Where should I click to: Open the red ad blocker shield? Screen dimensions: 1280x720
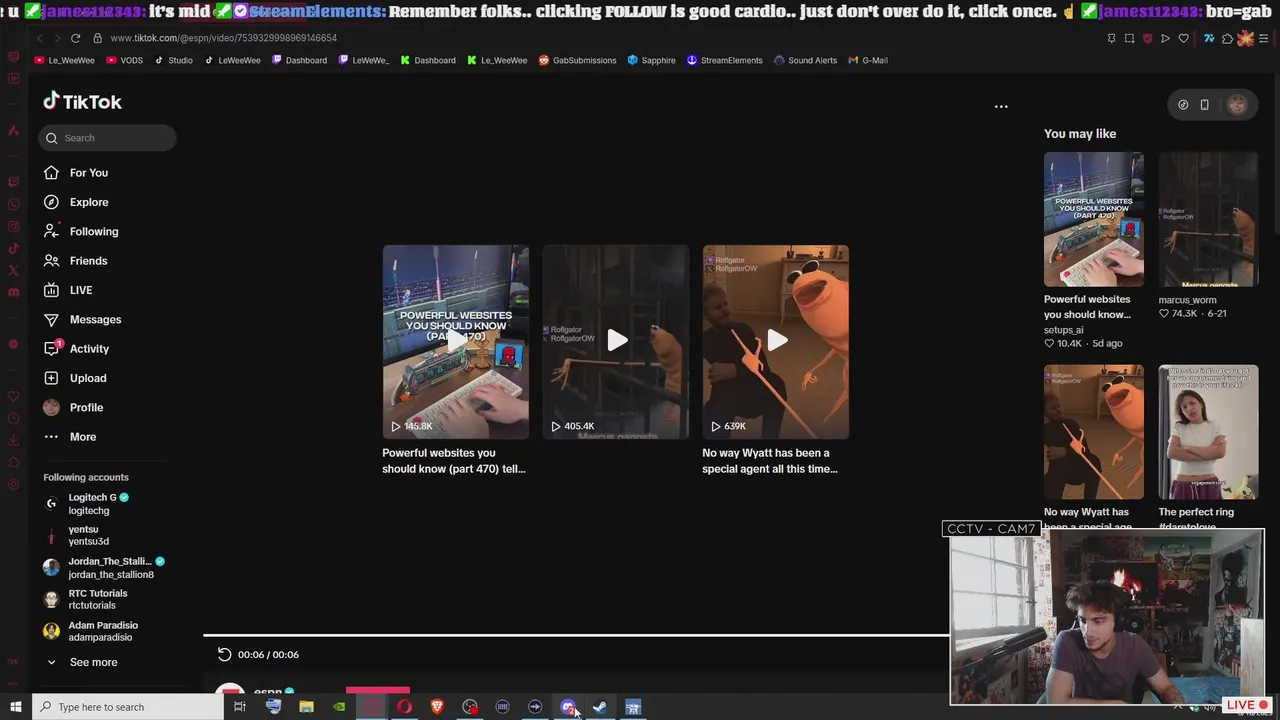(x=1147, y=38)
